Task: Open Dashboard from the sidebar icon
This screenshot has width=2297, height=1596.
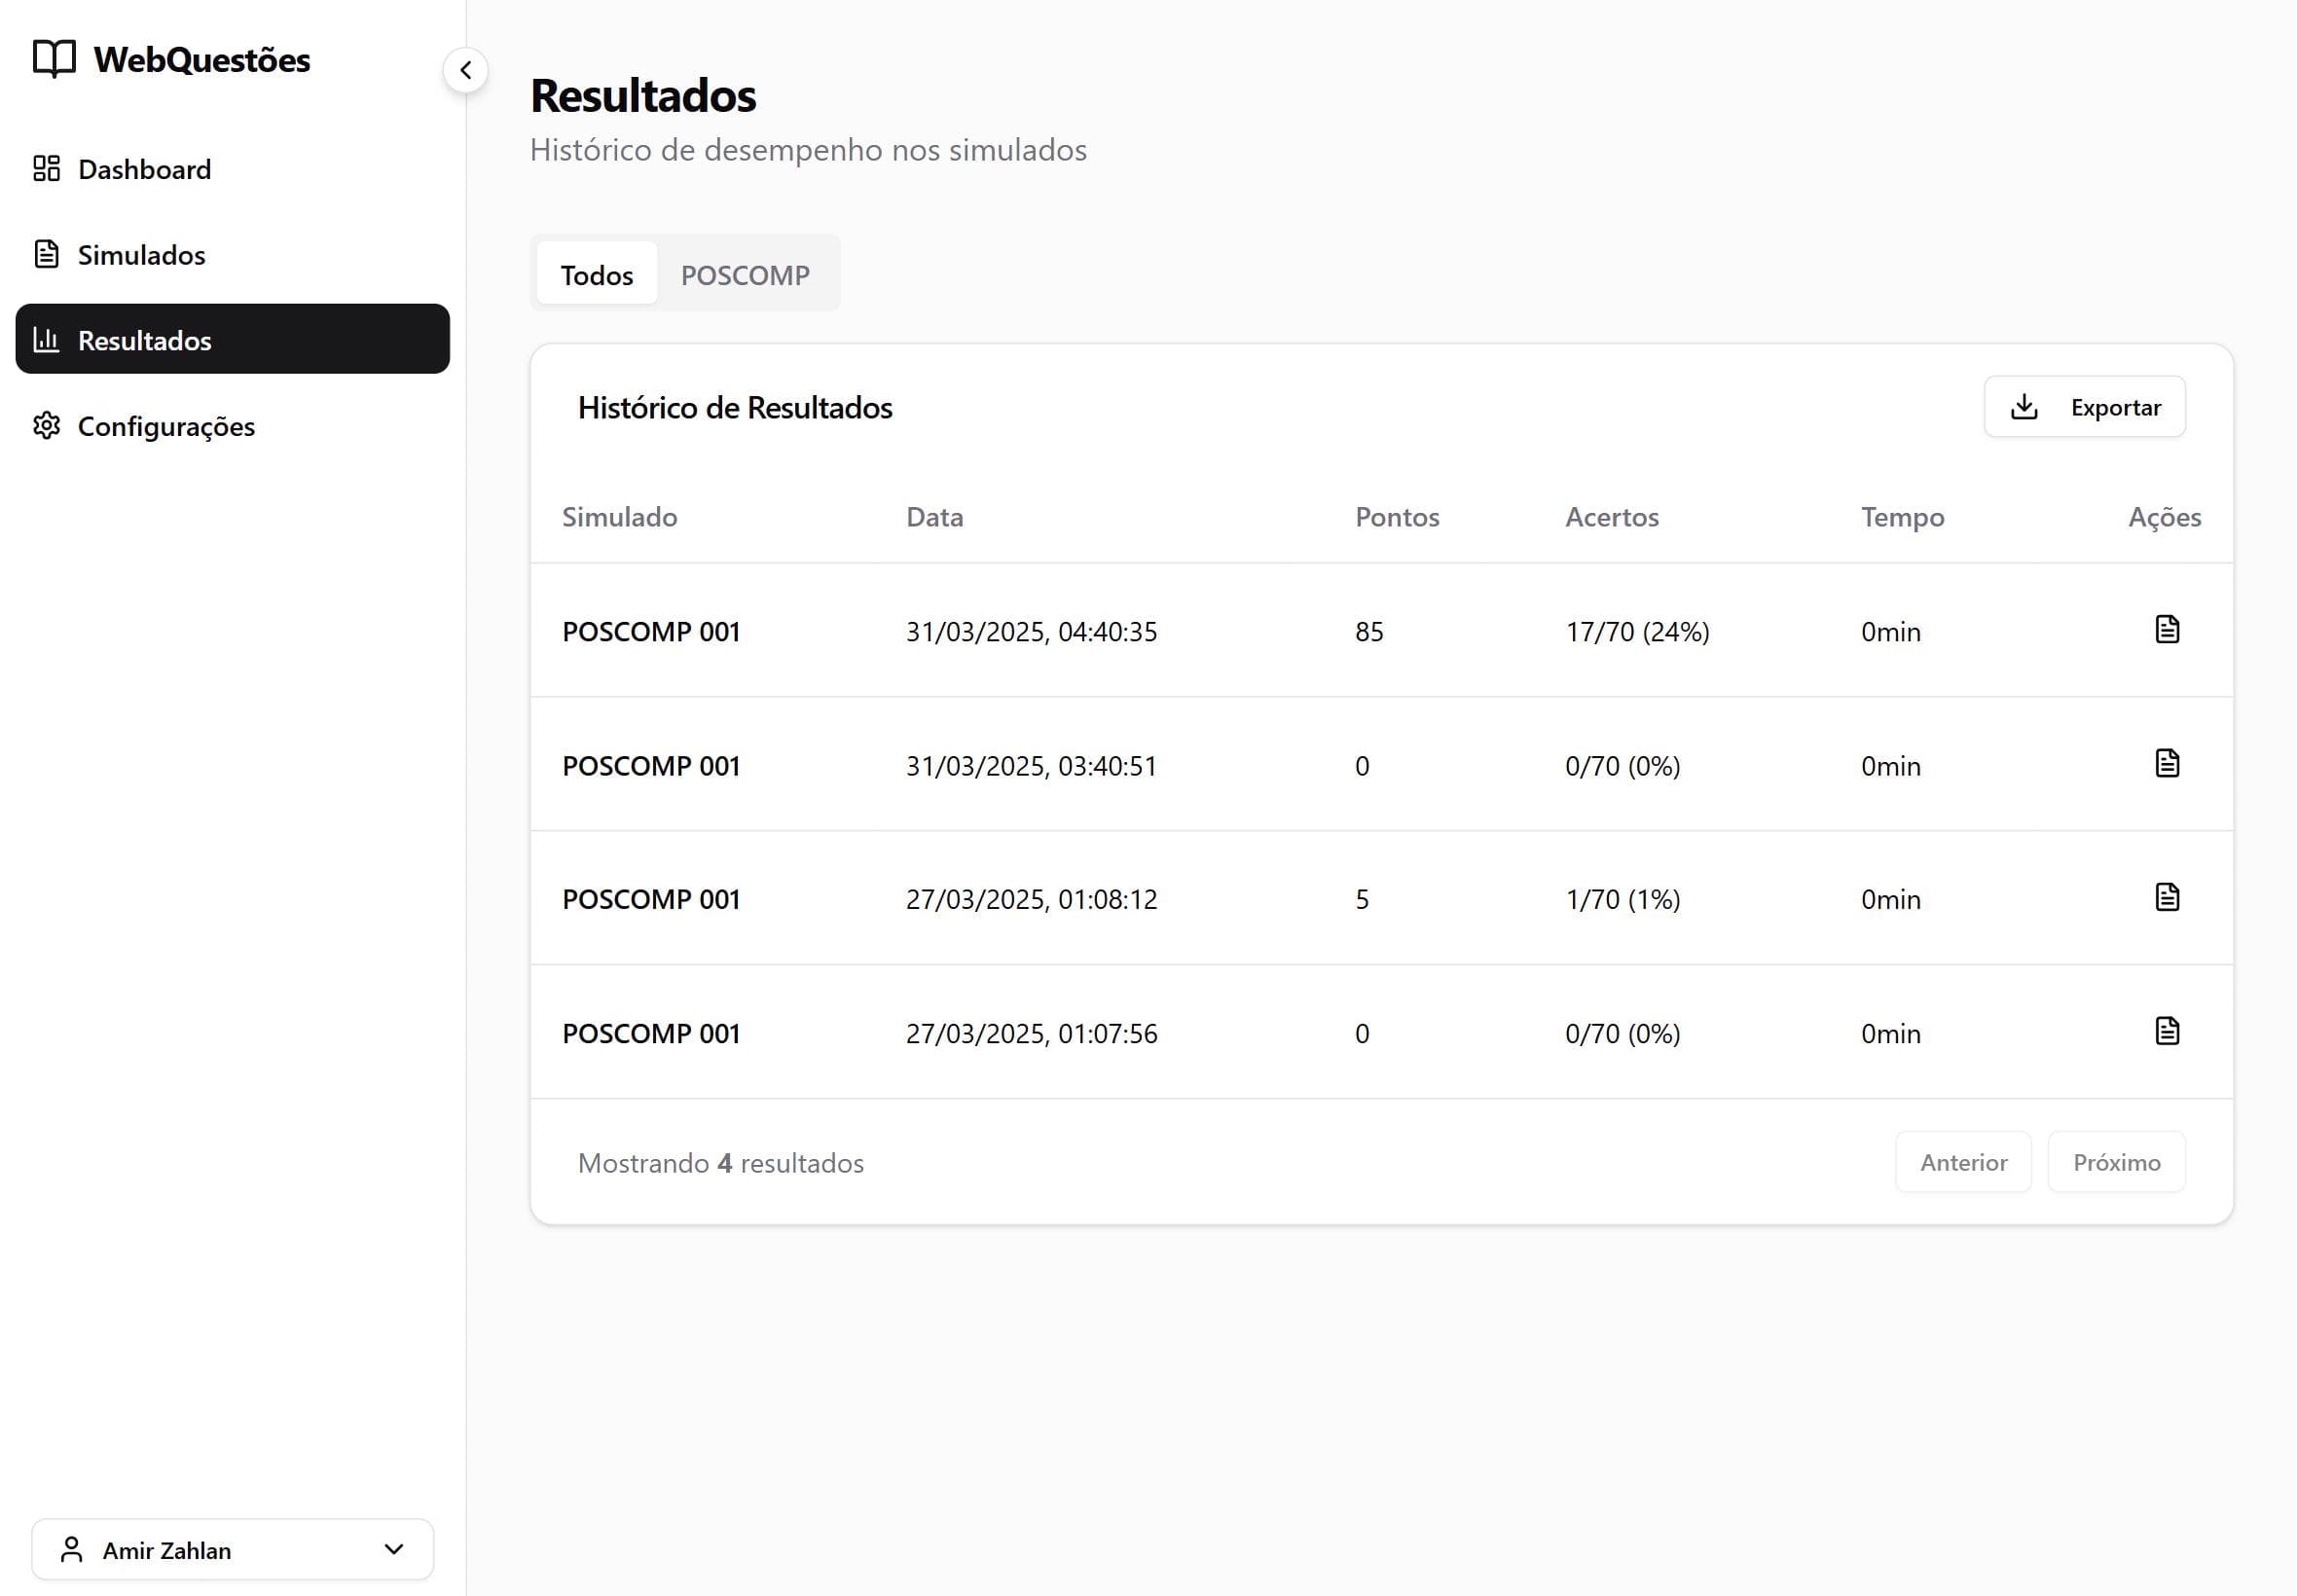Action: click(x=47, y=168)
